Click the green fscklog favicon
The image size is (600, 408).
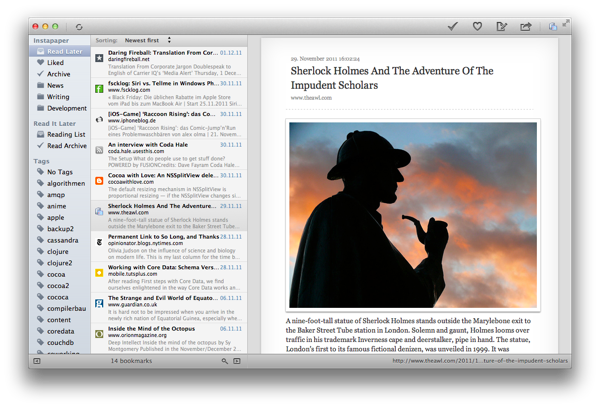(99, 89)
